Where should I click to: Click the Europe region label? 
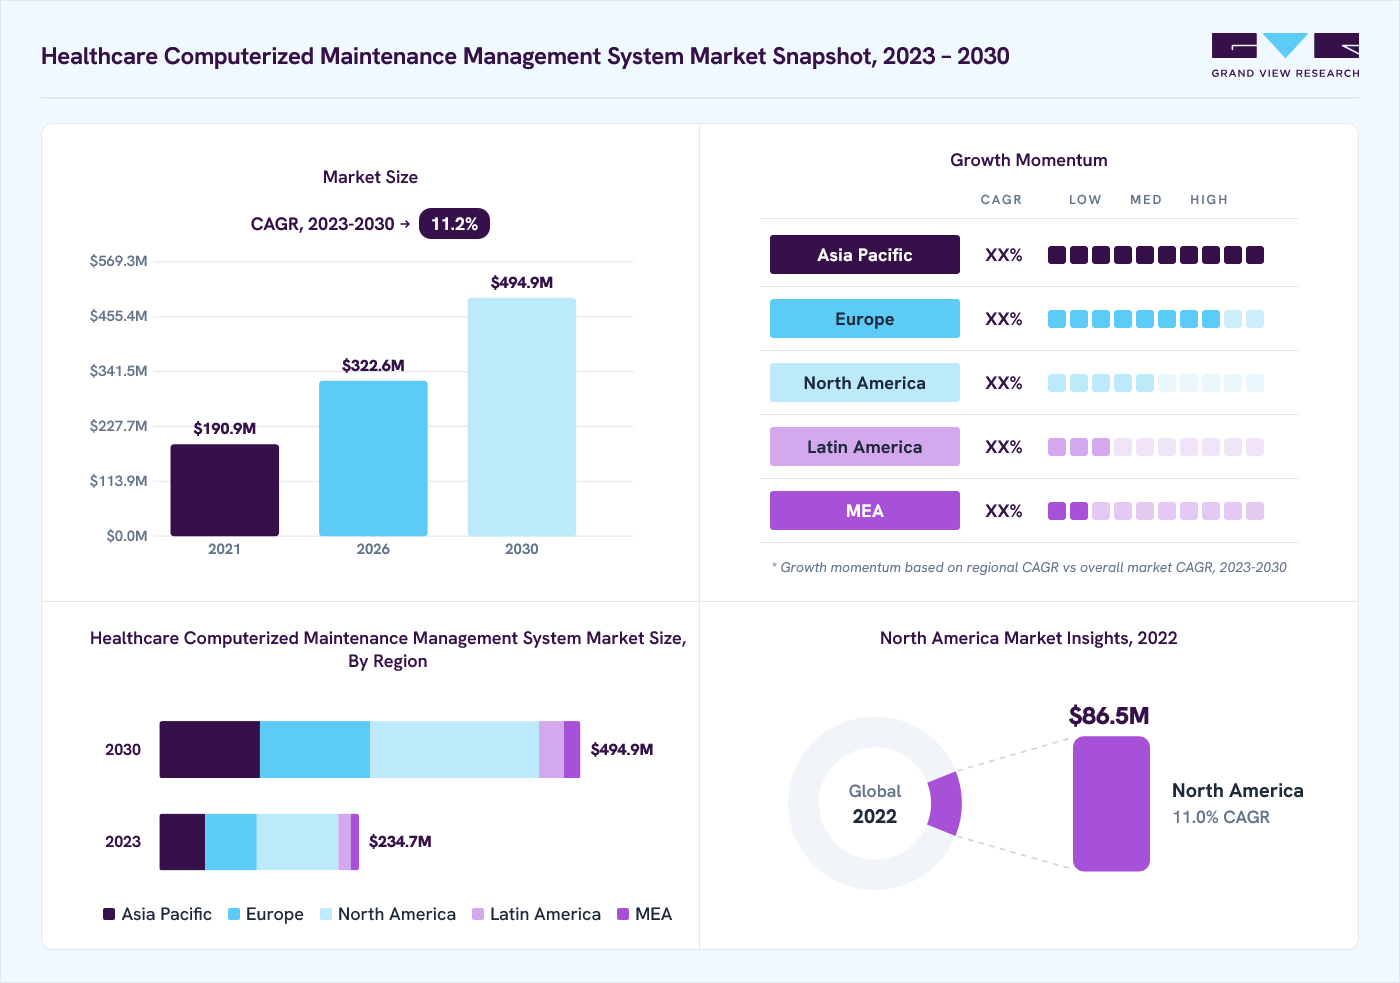(865, 319)
